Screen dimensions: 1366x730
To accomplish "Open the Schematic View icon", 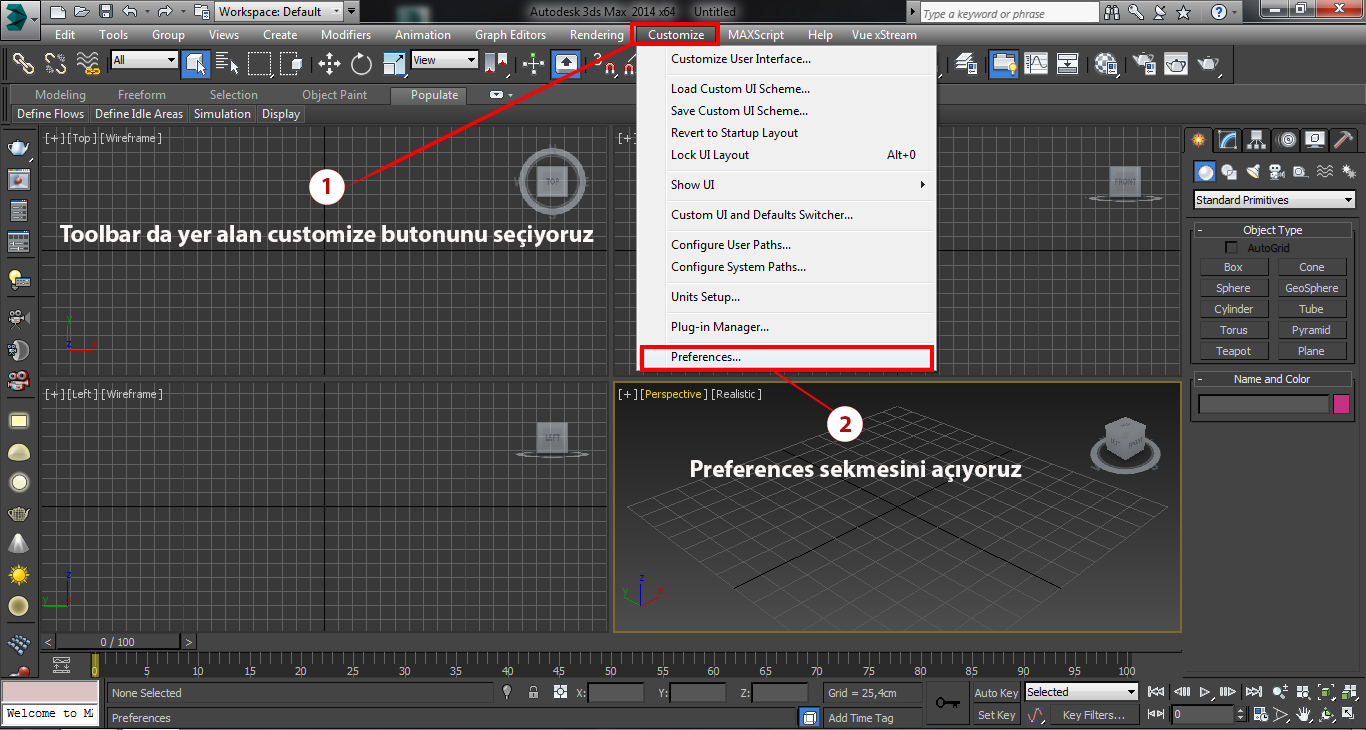I will (x=1068, y=63).
